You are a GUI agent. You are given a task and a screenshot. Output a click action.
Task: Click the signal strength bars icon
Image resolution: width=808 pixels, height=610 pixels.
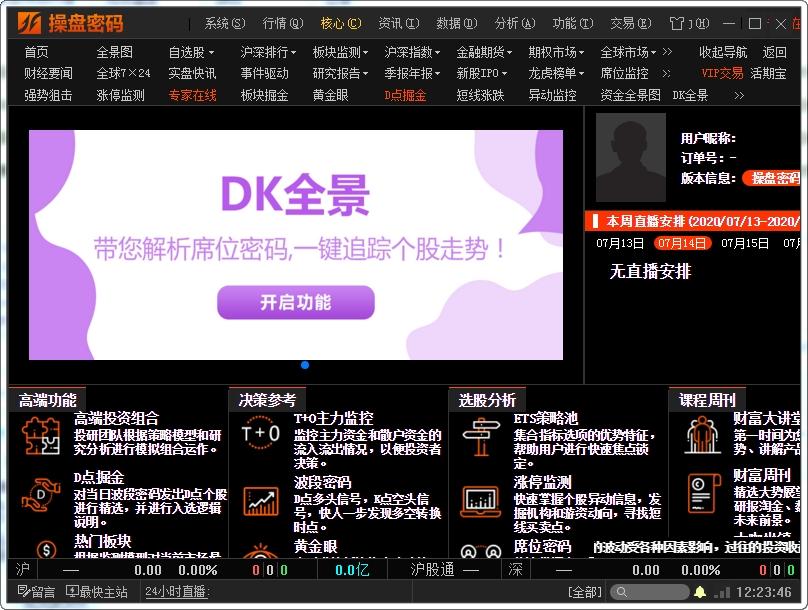[722, 592]
